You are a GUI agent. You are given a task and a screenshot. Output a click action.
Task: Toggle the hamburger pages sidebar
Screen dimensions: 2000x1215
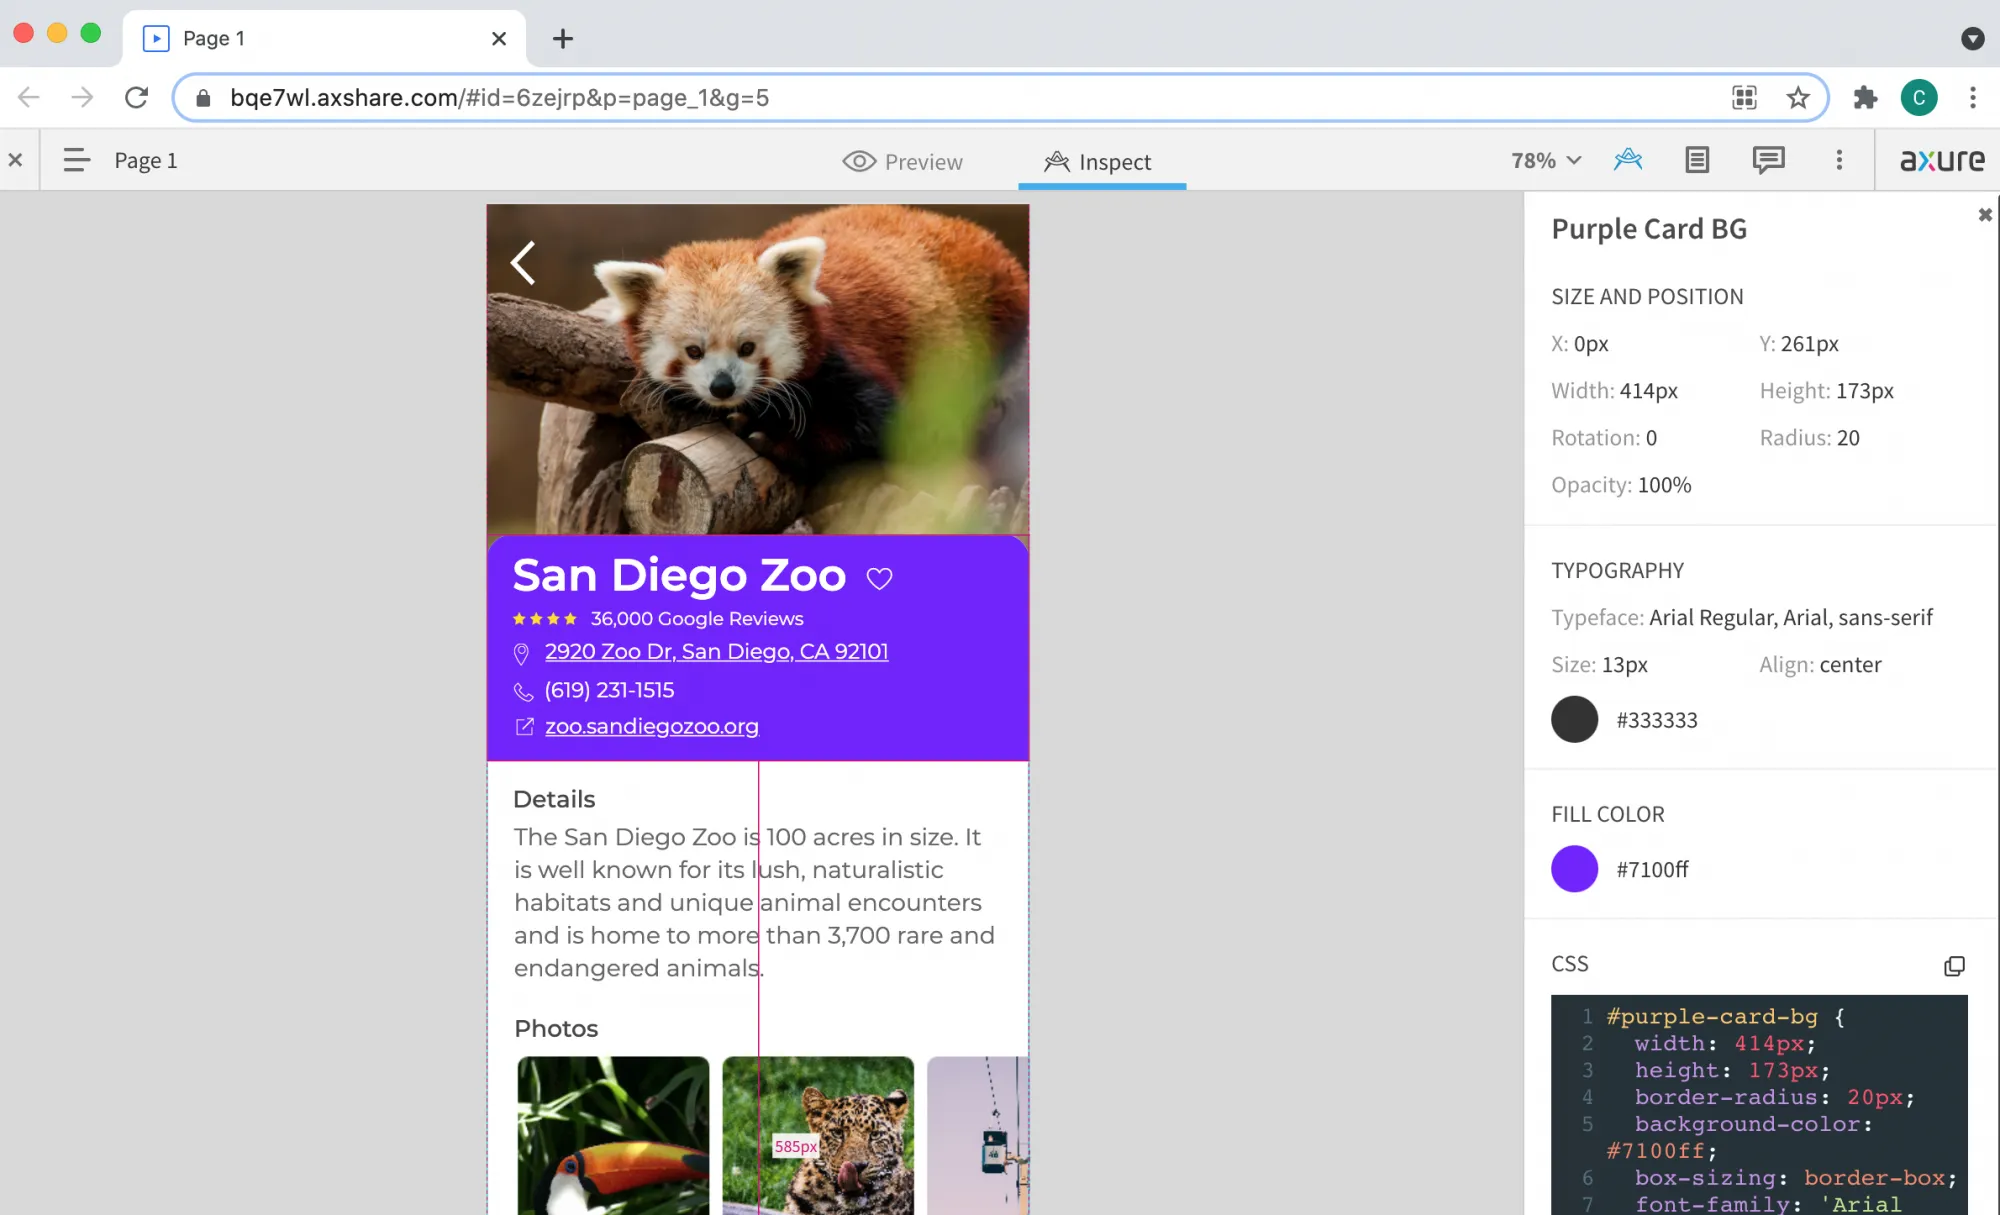click(76, 160)
